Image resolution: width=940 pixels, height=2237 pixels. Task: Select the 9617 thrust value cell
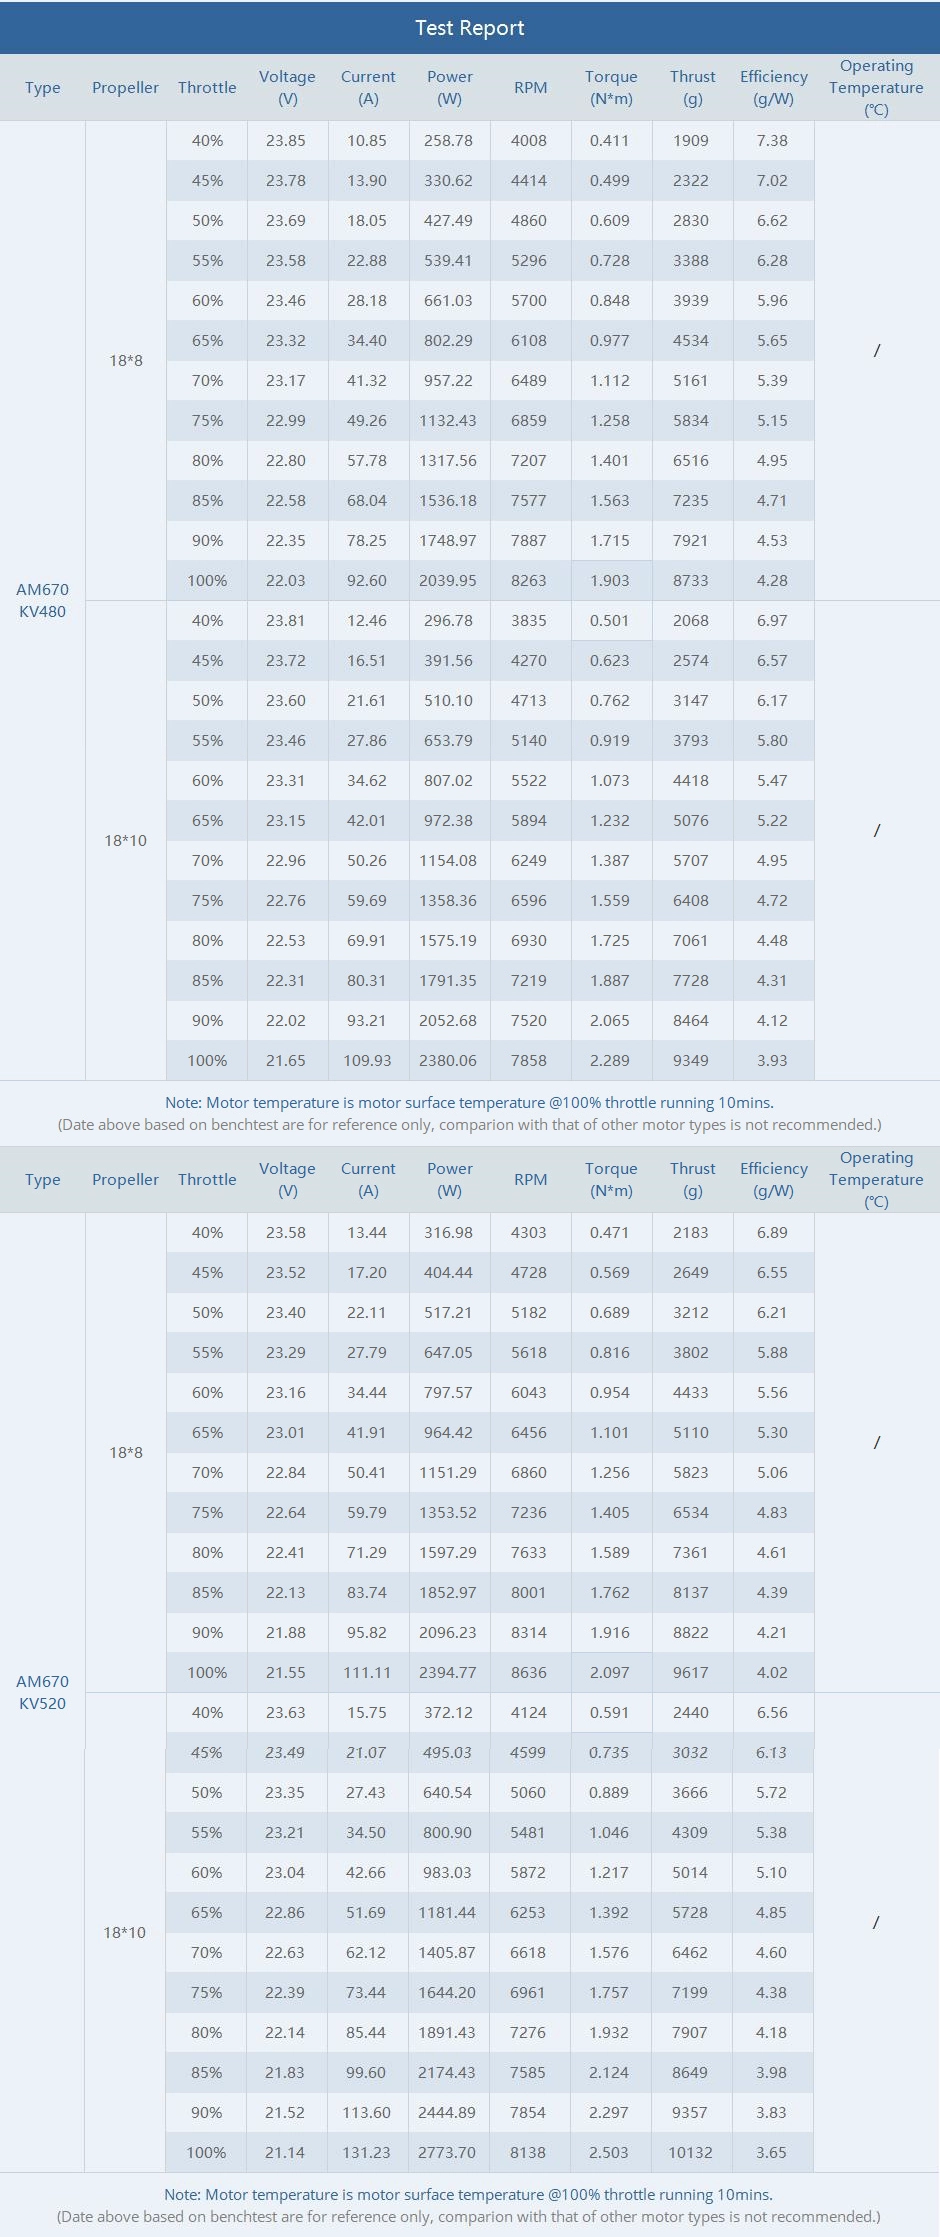point(691,1672)
